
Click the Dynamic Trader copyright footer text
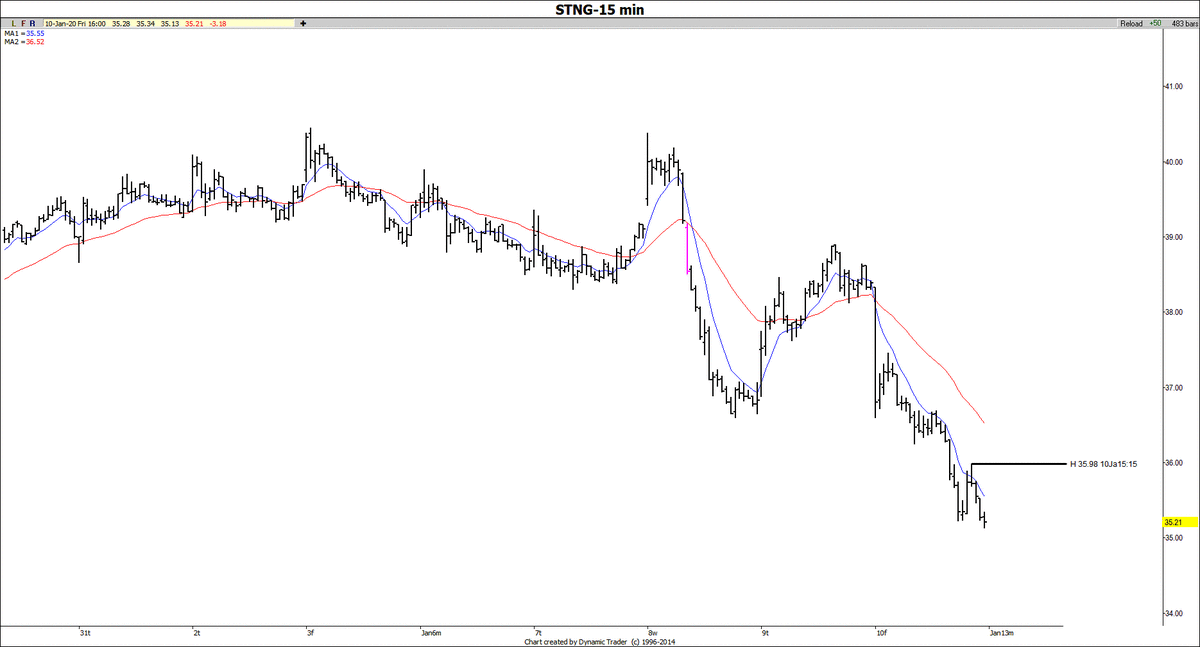(x=600, y=641)
